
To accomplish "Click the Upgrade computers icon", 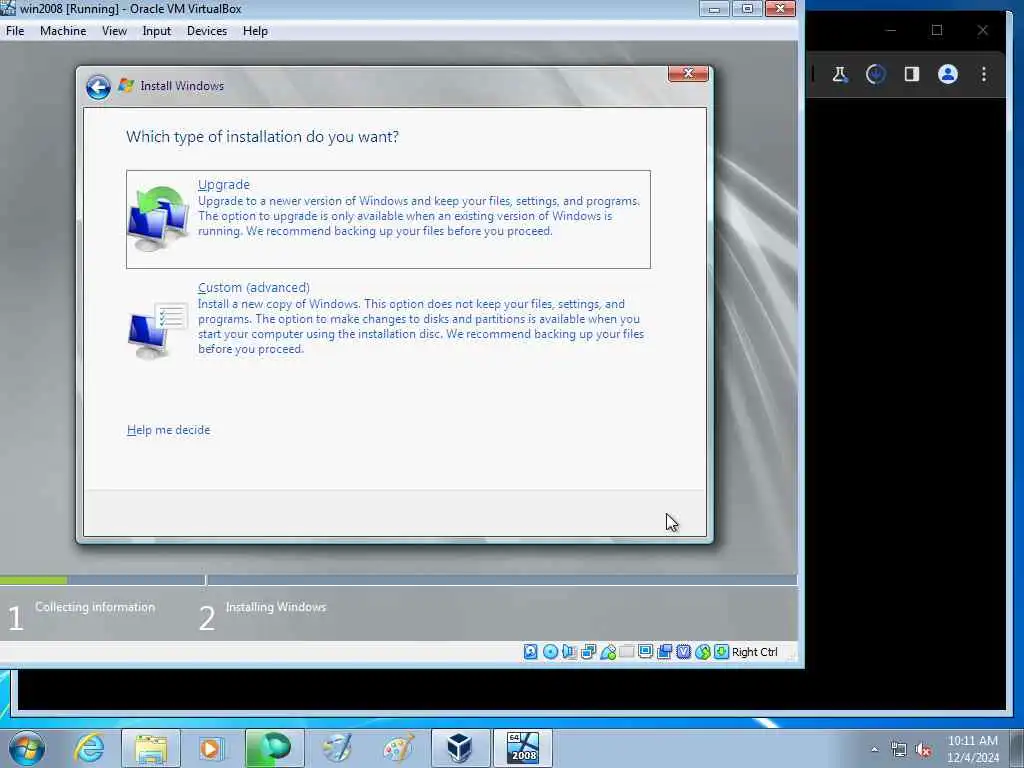I will pos(157,219).
